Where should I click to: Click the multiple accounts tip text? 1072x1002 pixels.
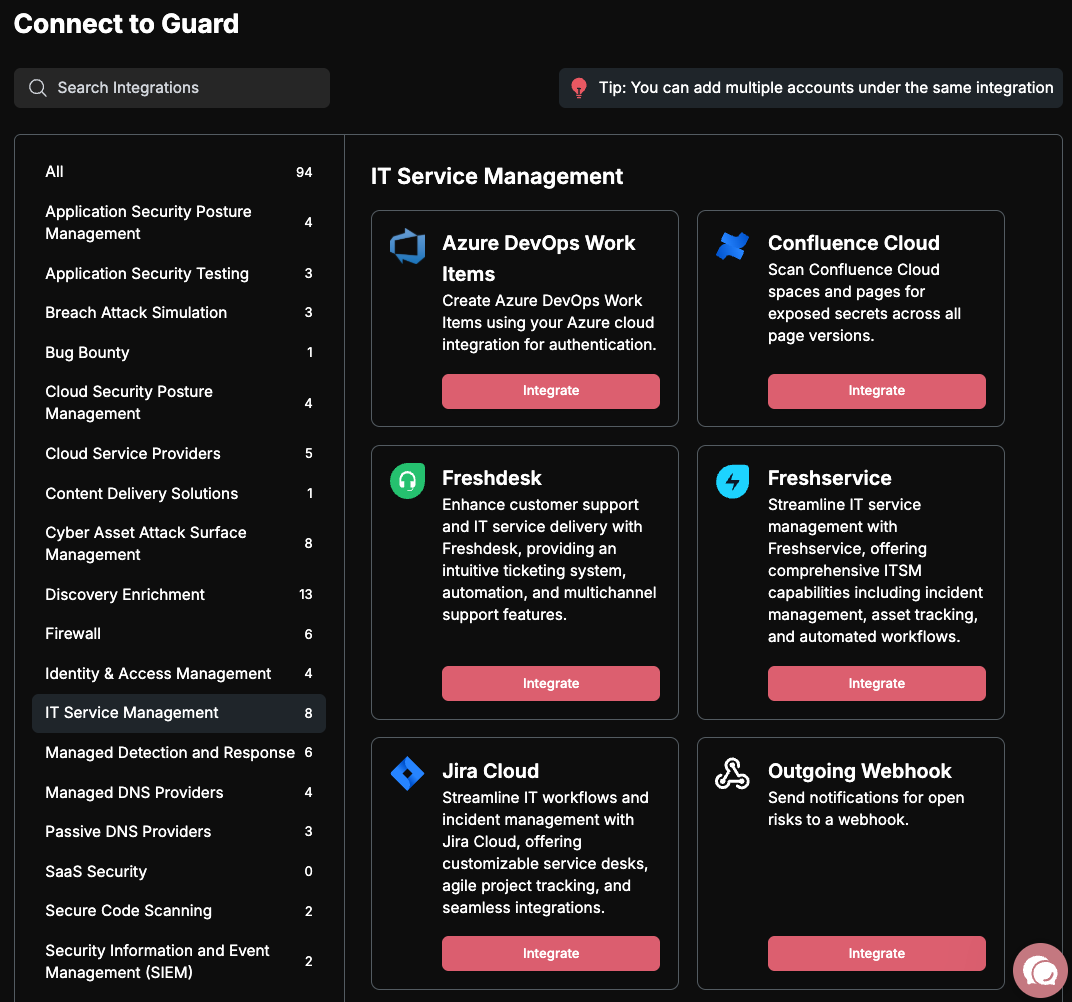coord(826,87)
